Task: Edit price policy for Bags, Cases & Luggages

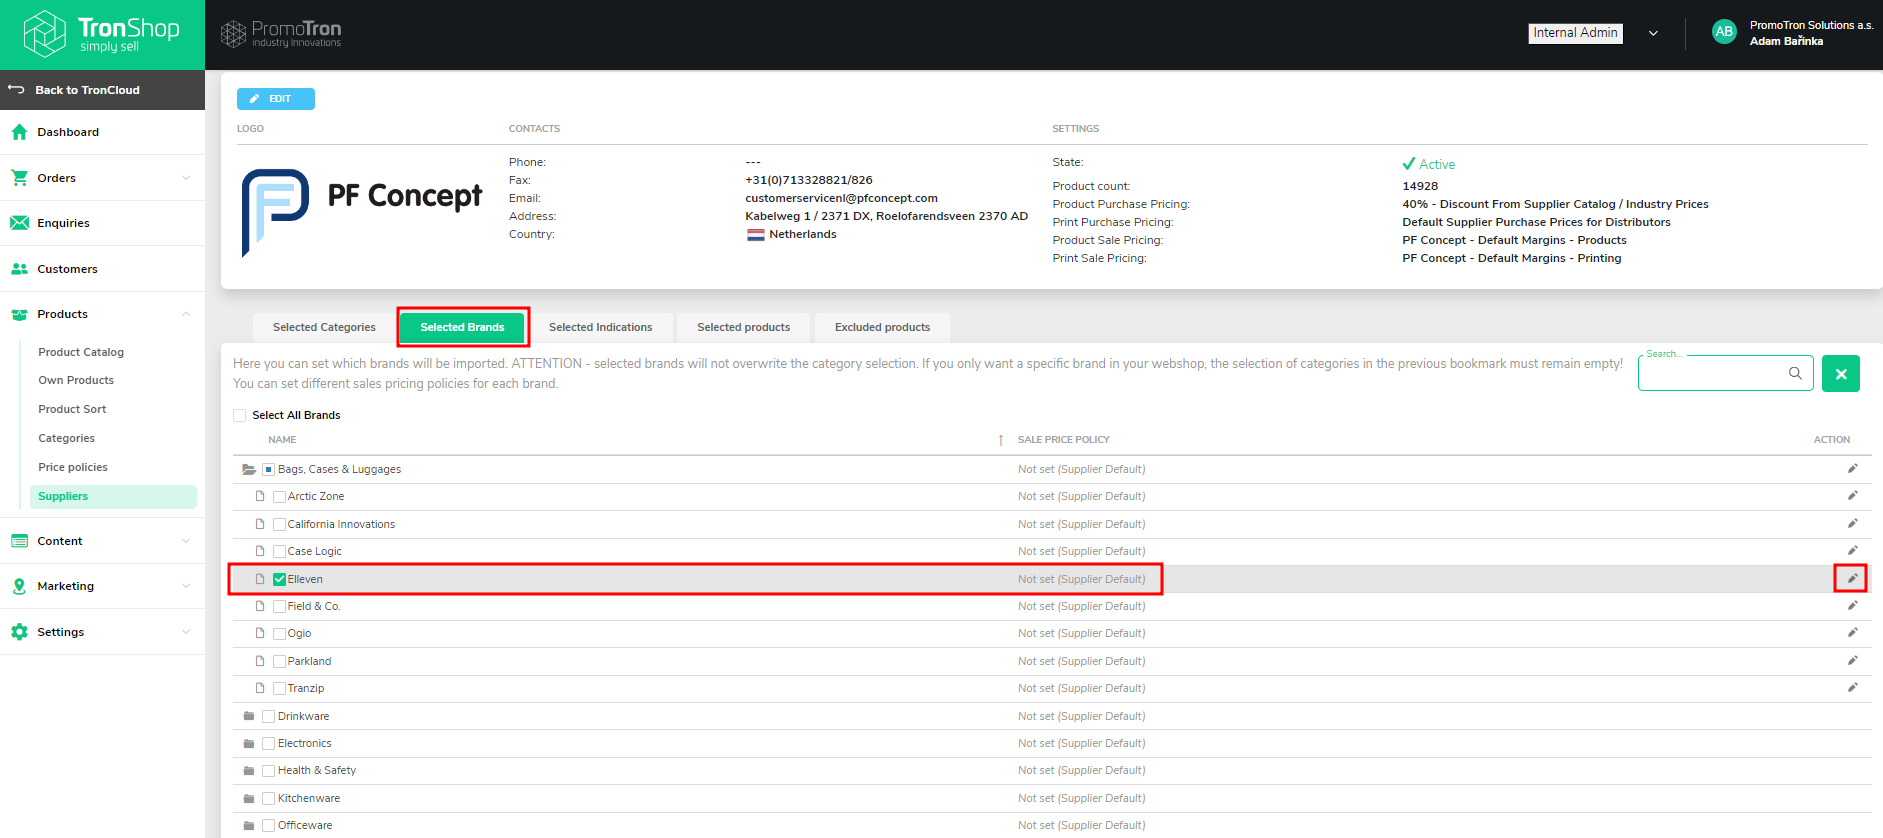Action: tap(1852, 469)
